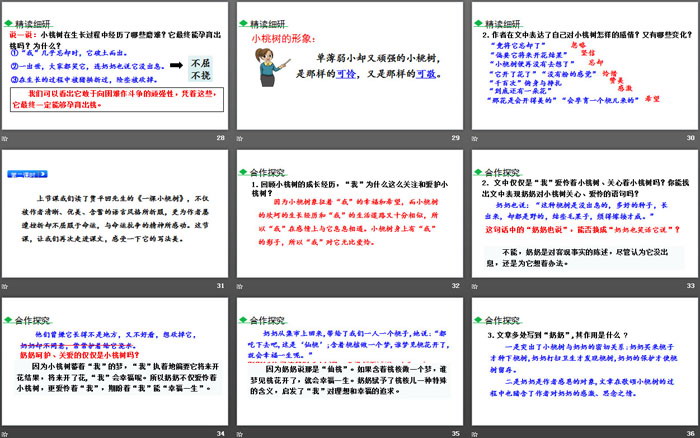Image resolution: width=700 pixels, height=438 pixels.
Task: Click animation star icon under slide 36
Action: coord(475,434)
